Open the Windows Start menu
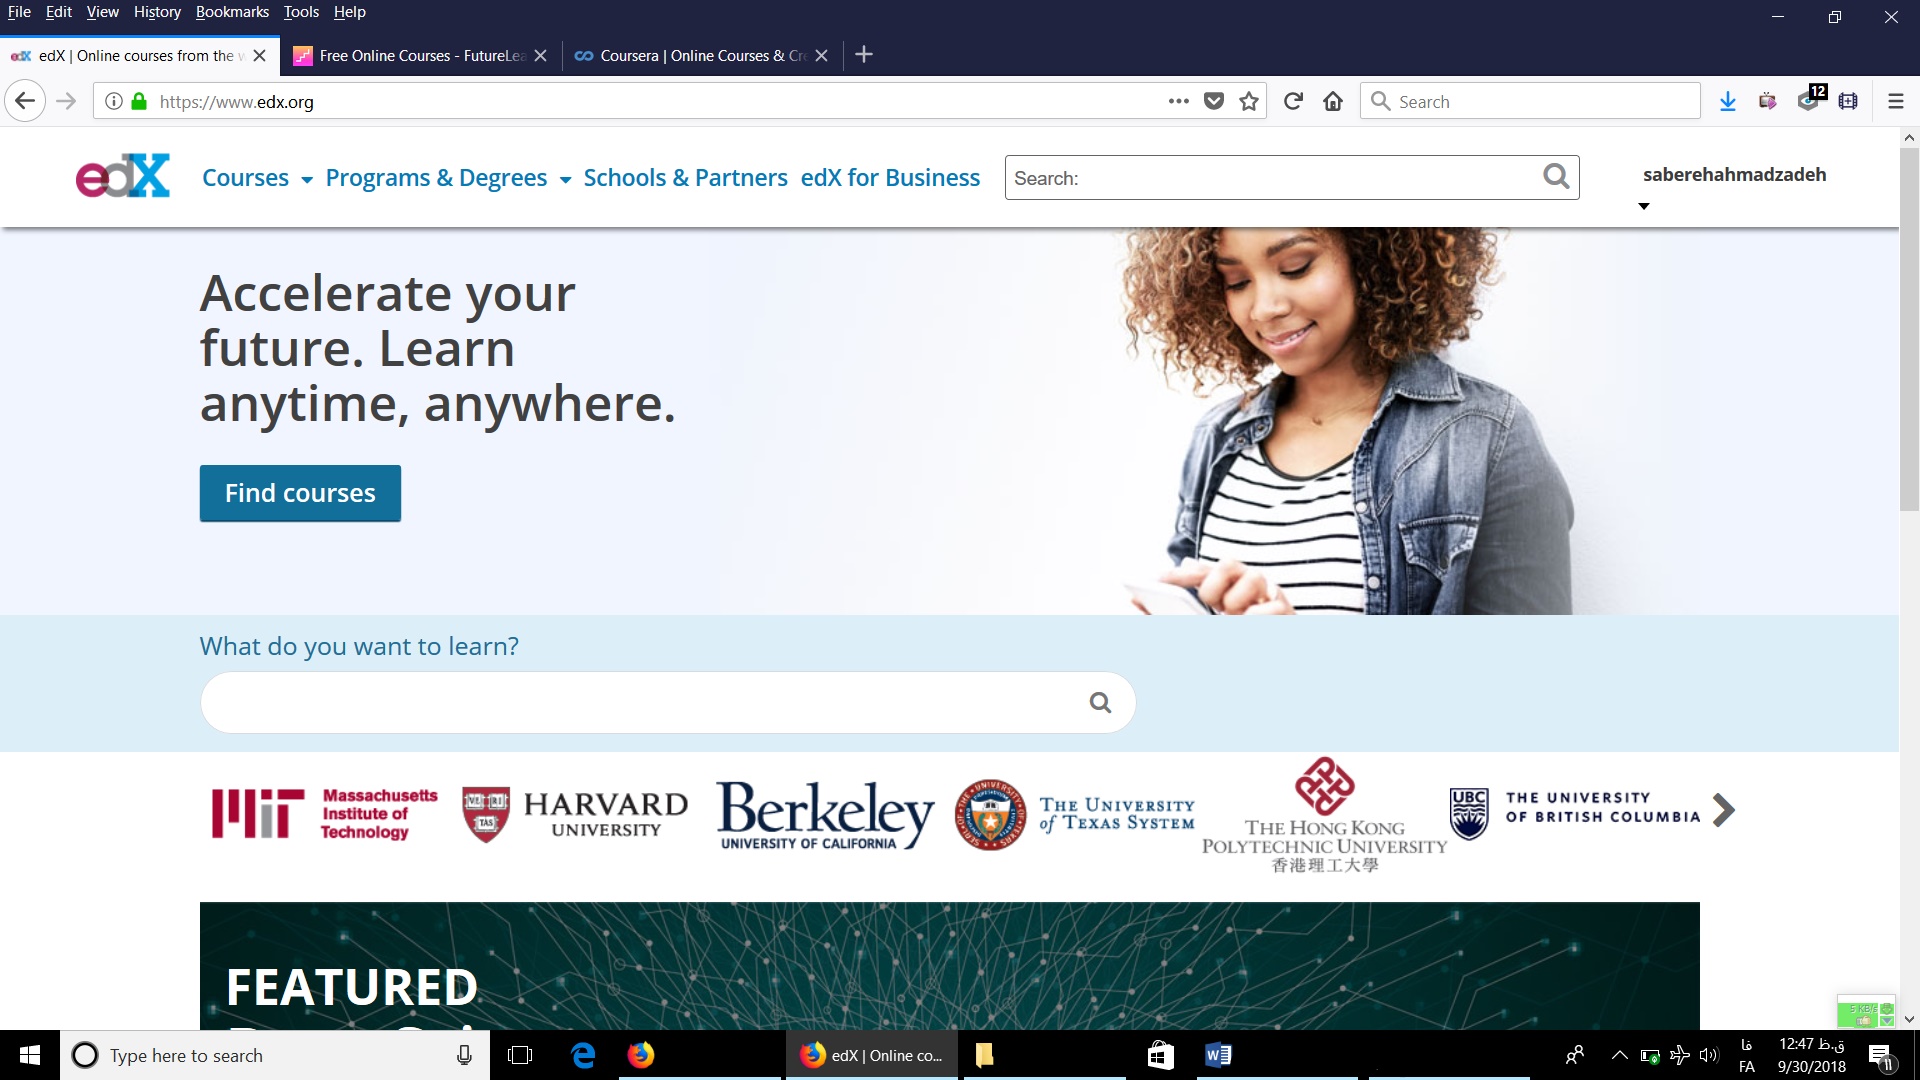Viewport: 1920px width, 1080px height. click(x=30, y=1055)
